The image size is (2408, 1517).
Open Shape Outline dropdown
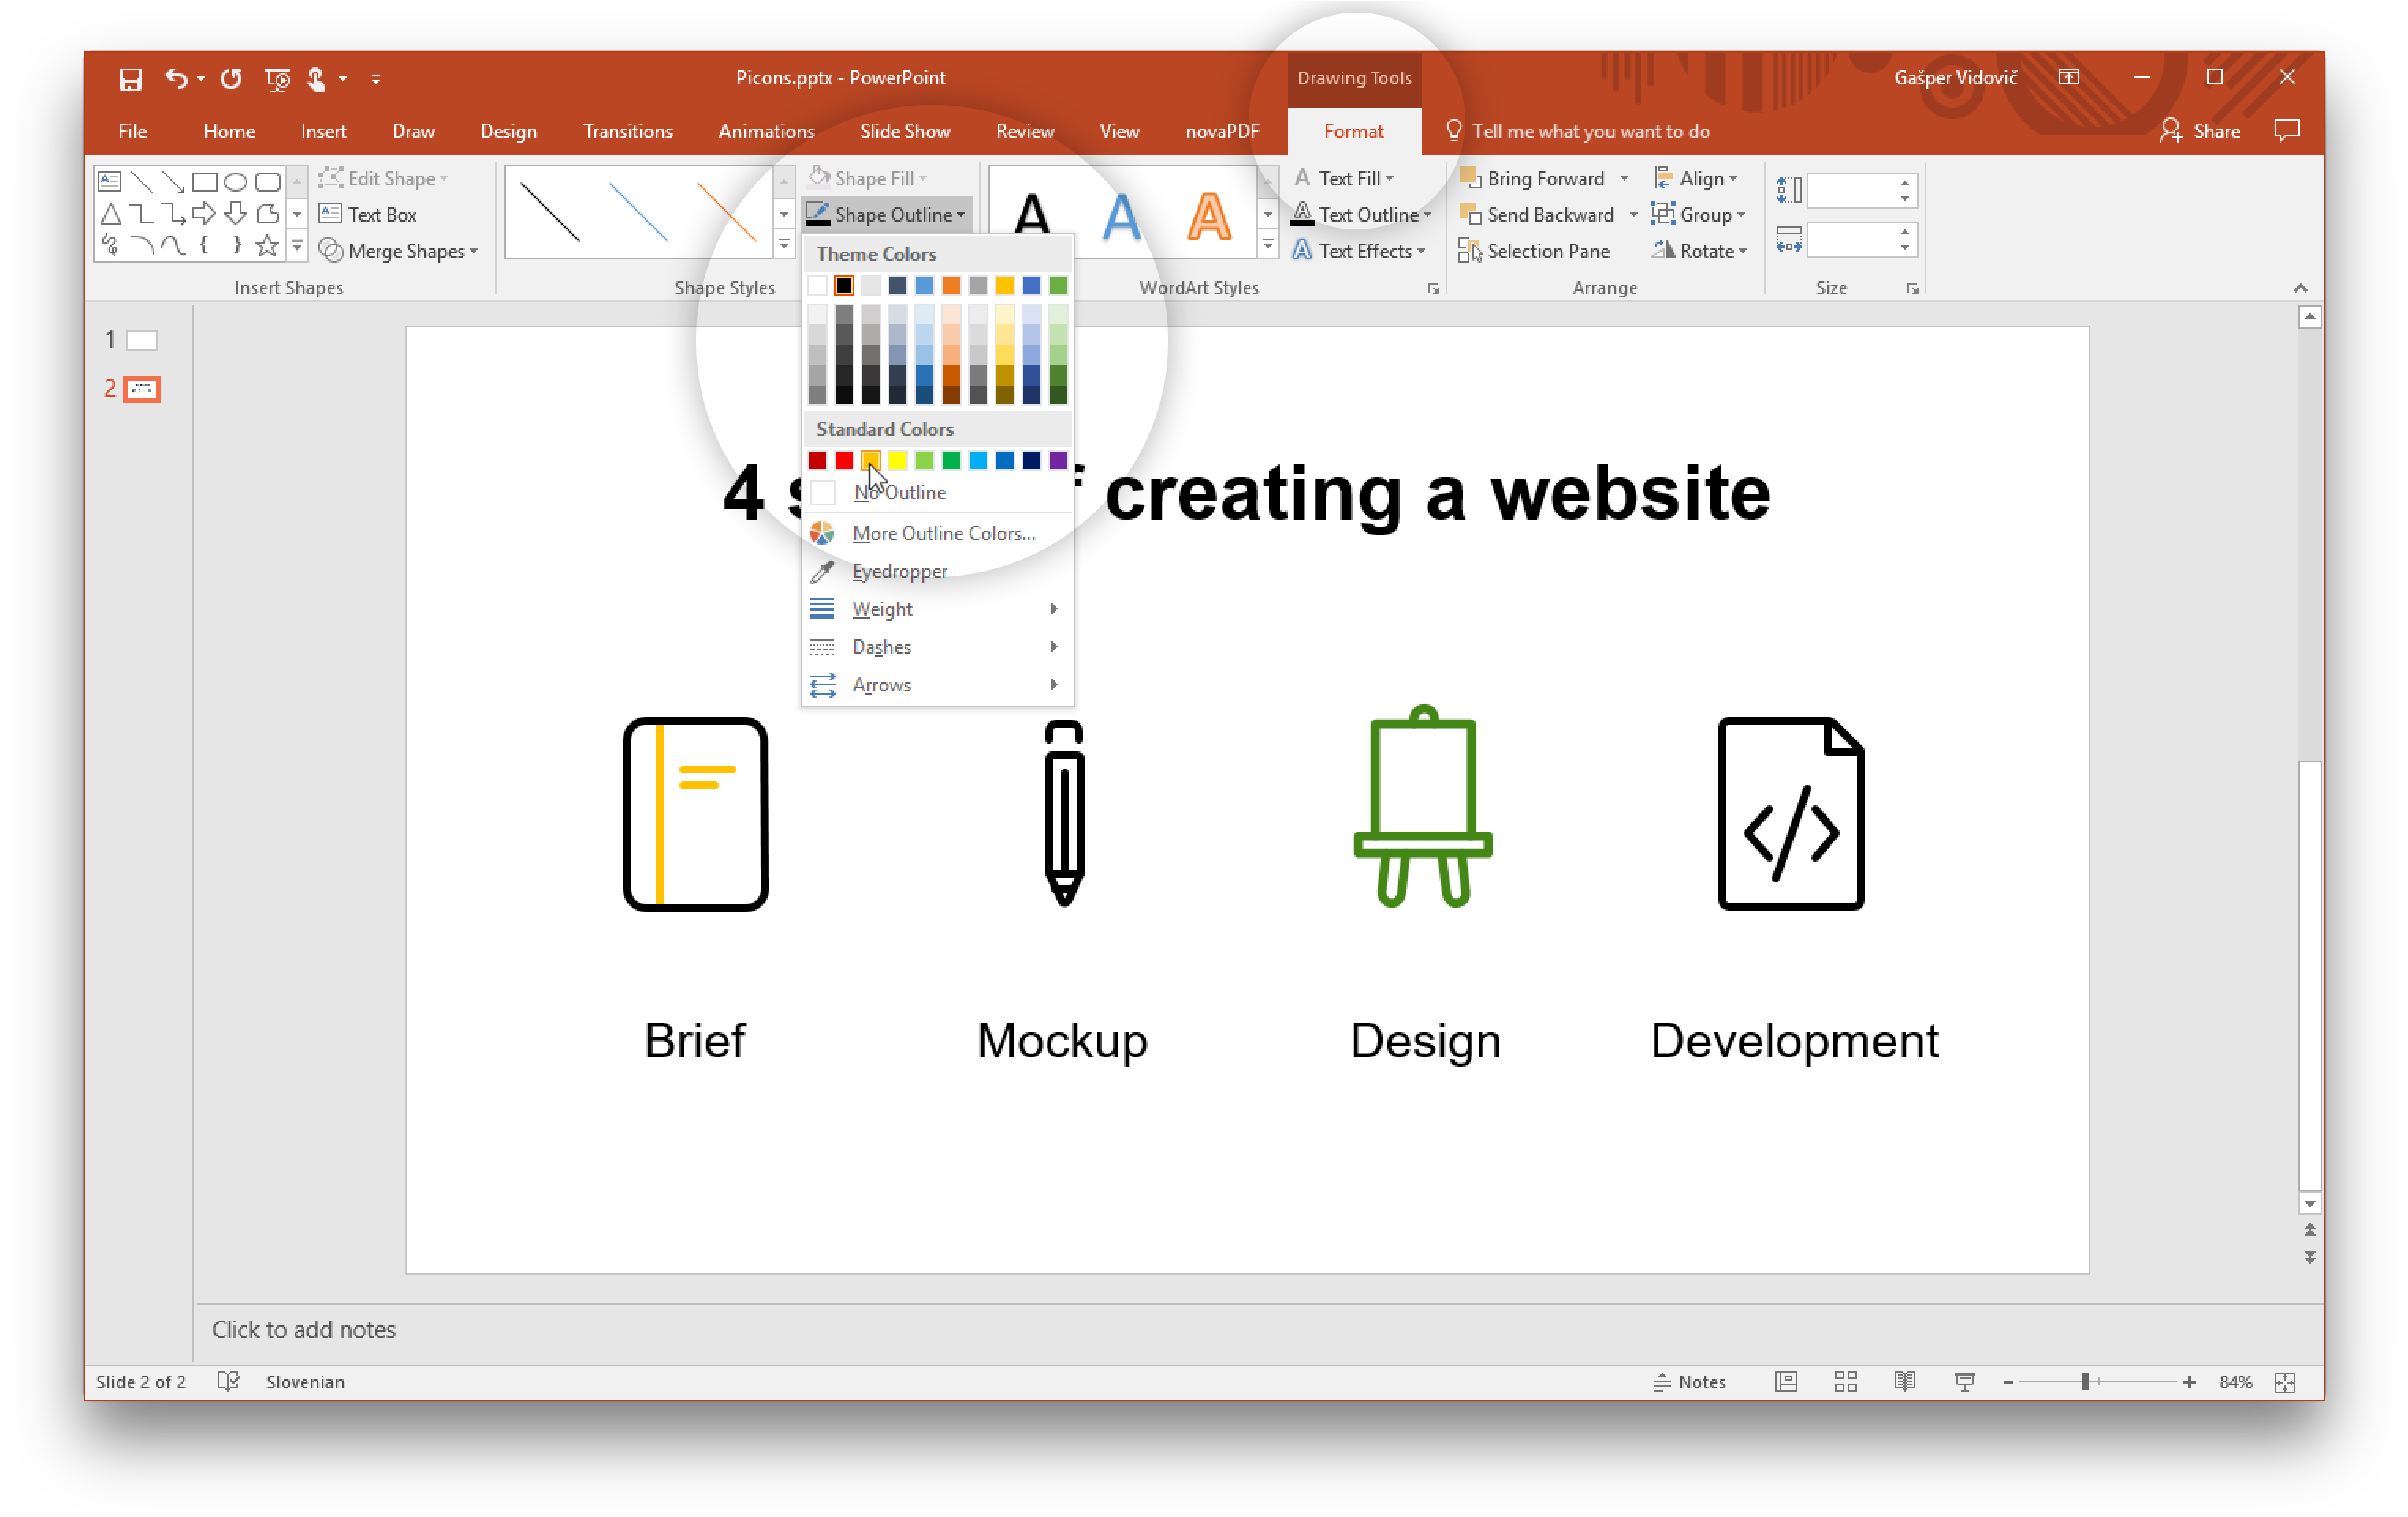click(x=886, y=214)
